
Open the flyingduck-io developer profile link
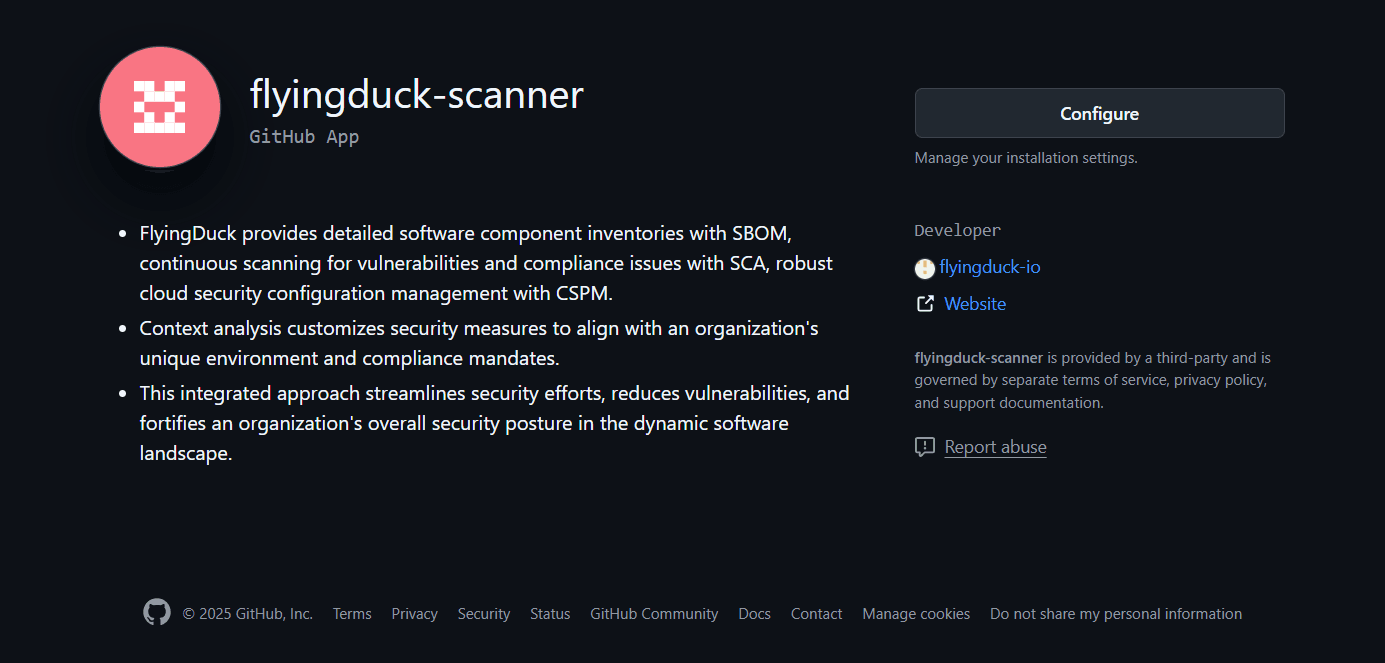[990, 268]
